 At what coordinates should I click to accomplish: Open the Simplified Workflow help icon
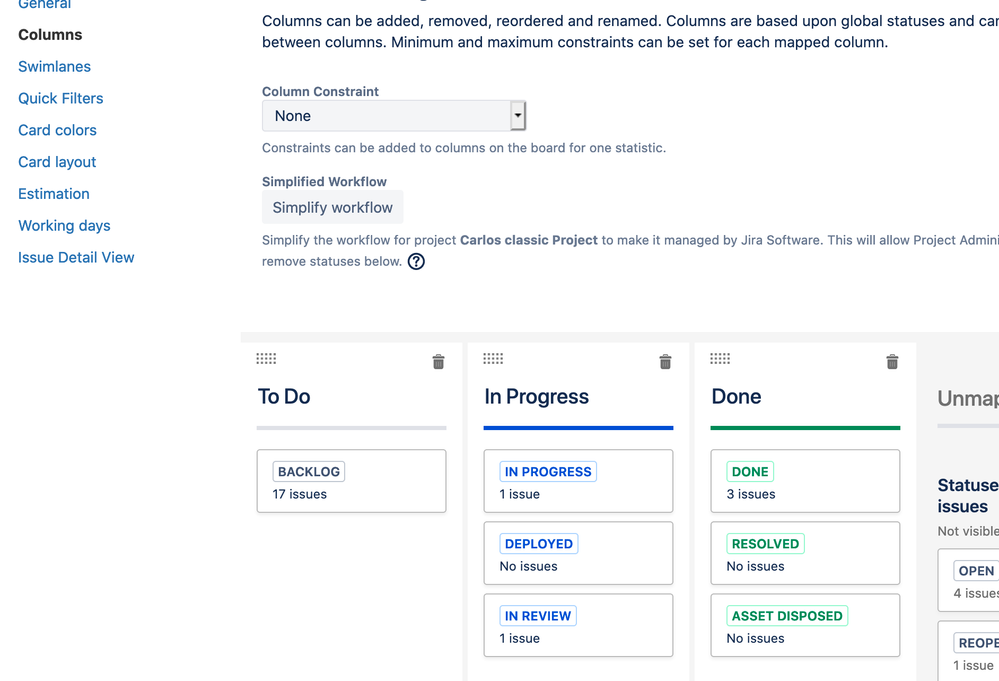pos(416,262)
